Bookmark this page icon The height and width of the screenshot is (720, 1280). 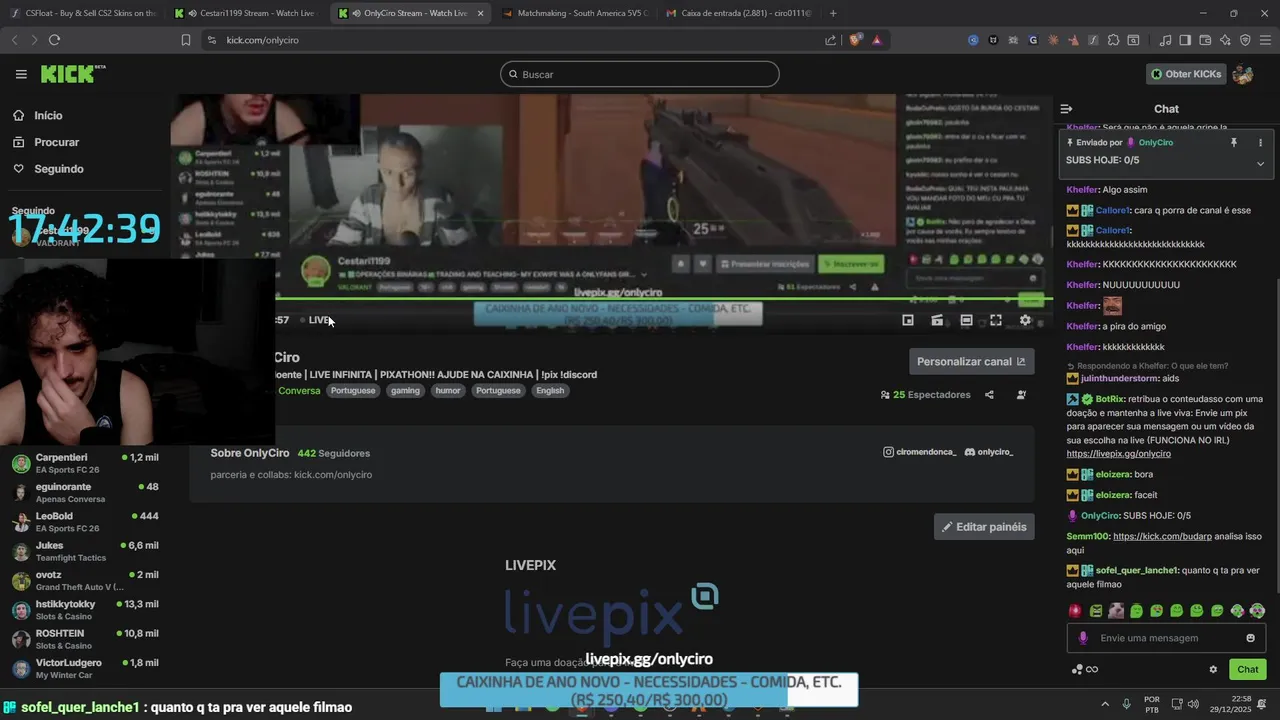(x=185, y=40)
